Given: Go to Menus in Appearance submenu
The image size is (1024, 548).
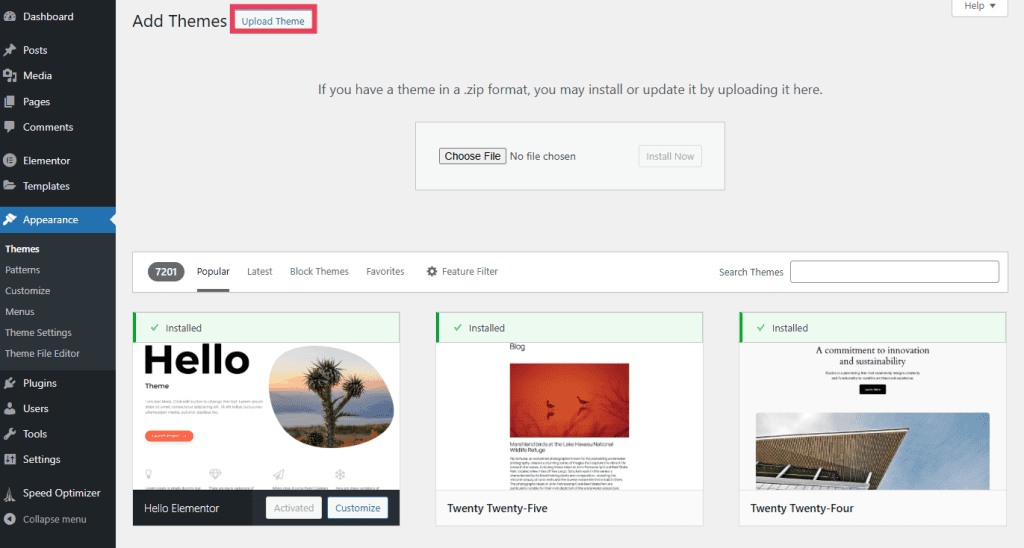Looking at the screenshot, I should coord(20,312).
